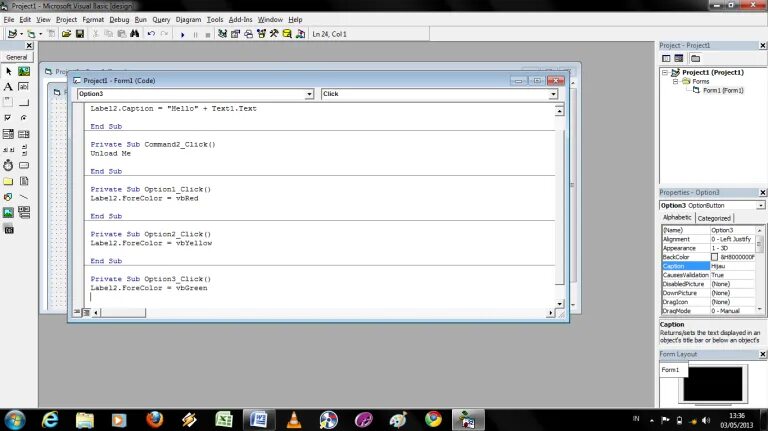
Task: Toggle Procedure View in the code window
Action: [x=77, y=312]
